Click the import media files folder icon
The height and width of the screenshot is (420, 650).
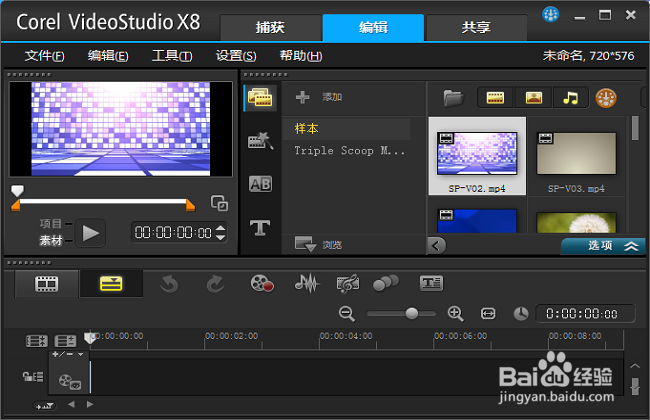(x=454, y=98)
